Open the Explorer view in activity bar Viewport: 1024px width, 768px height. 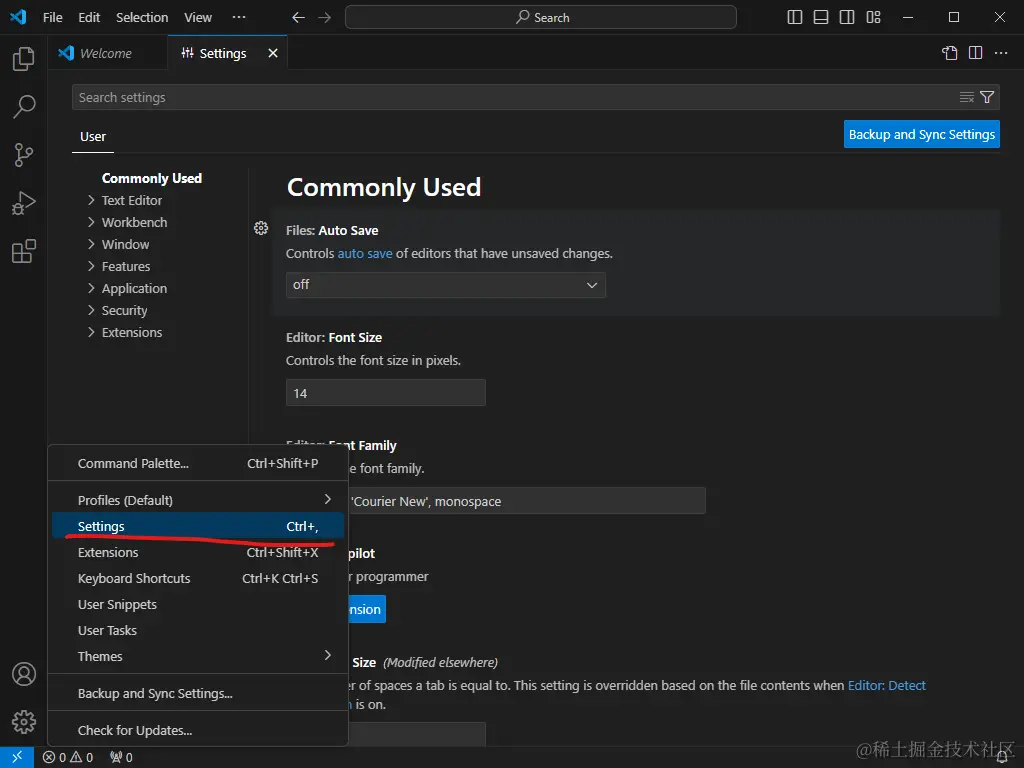[x=24, y=59]
